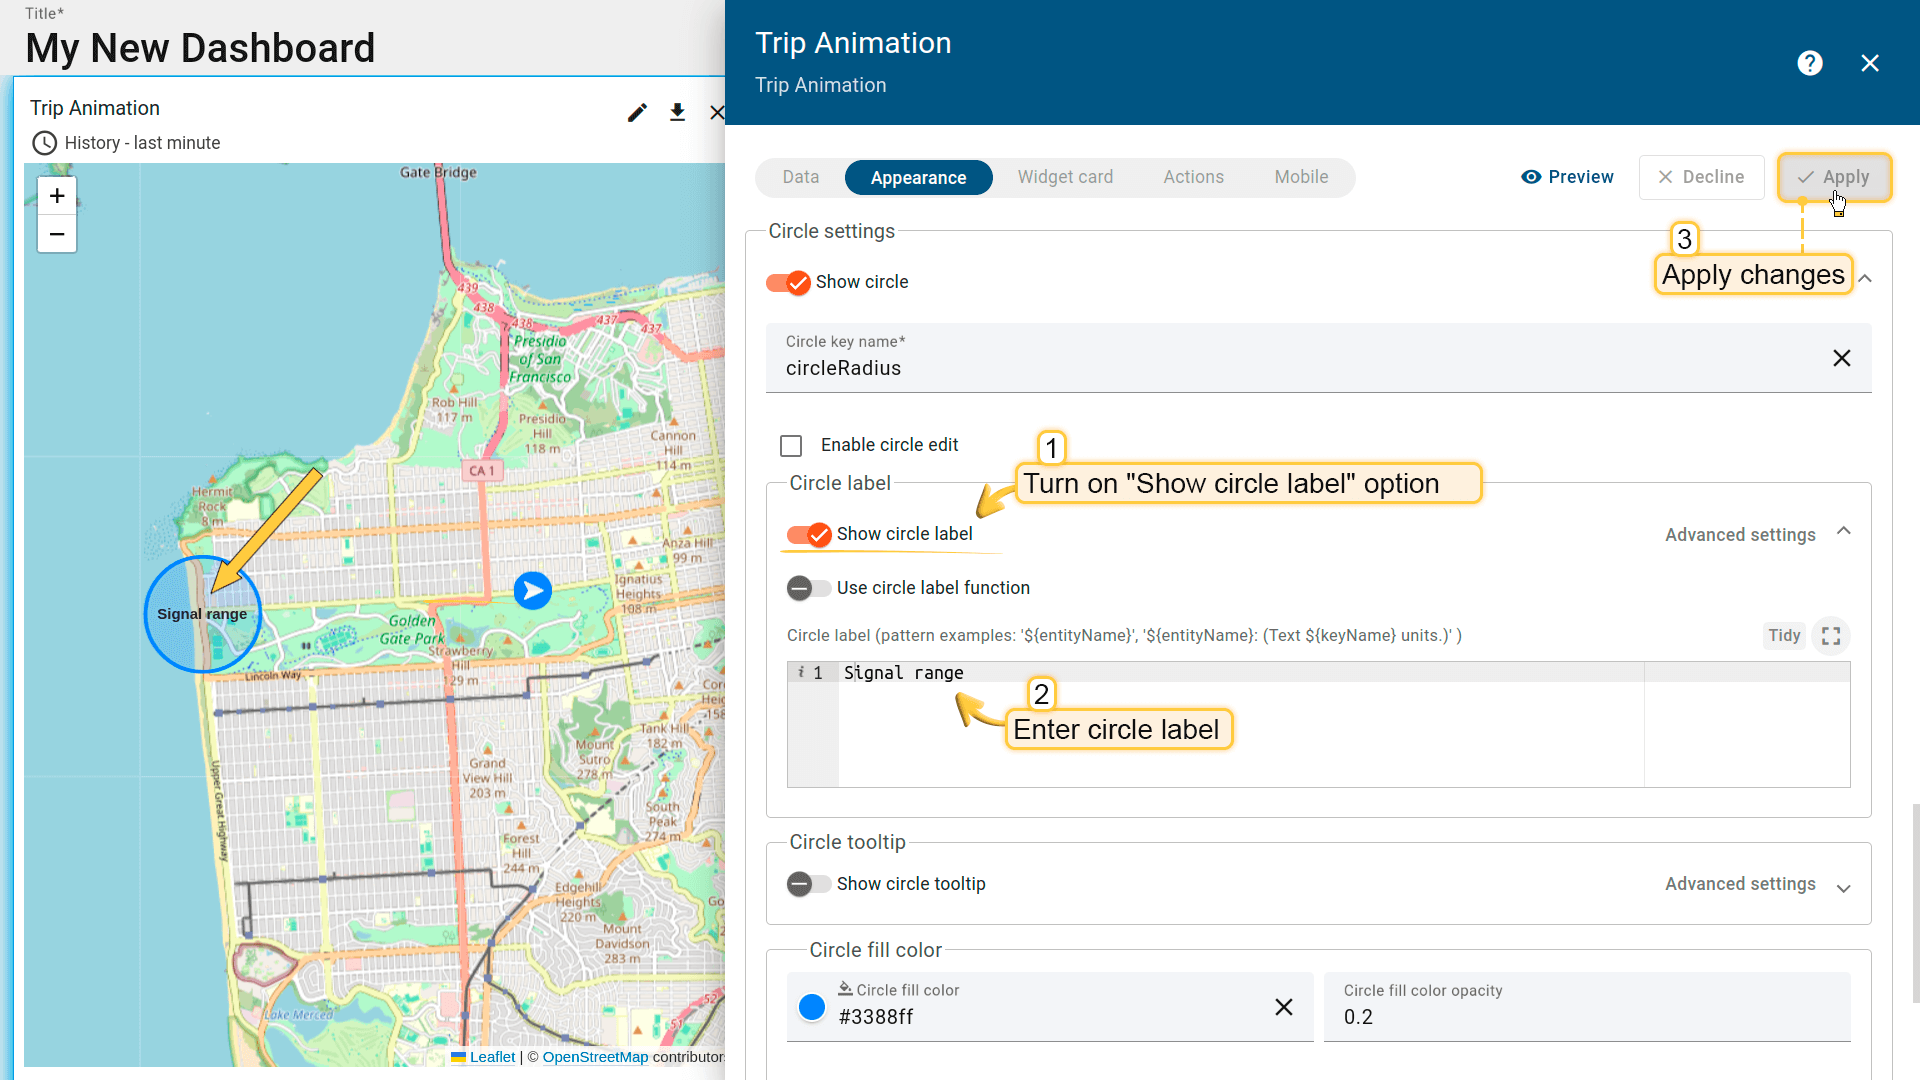This screenshot has height=1080, width=1920.
Task: Open the help icon in the Trip Animation header
Action: point(1809,63)
